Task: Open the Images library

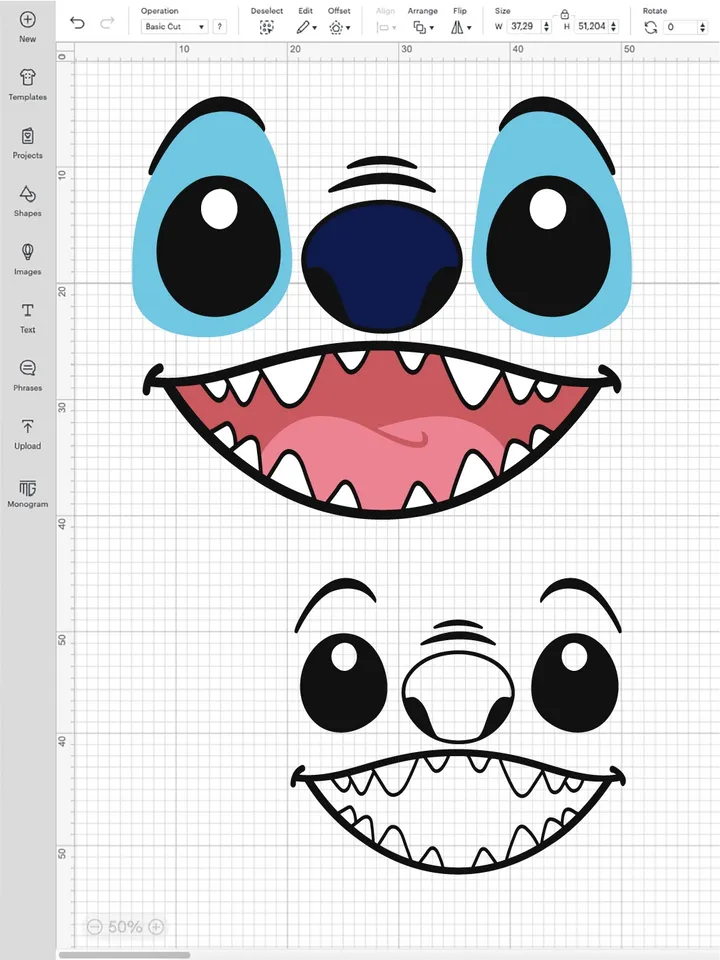Action: [27, 252]
